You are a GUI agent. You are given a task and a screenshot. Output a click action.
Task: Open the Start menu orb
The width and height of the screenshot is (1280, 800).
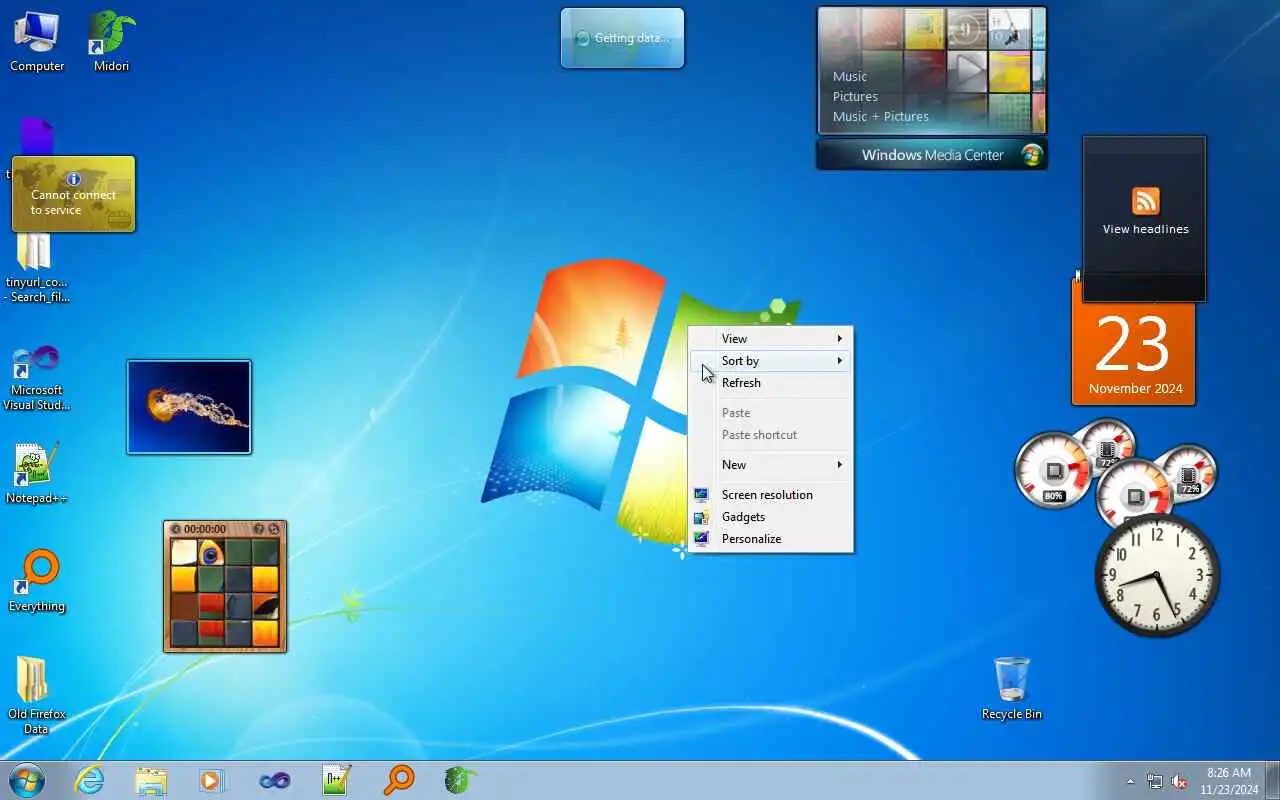27,780
